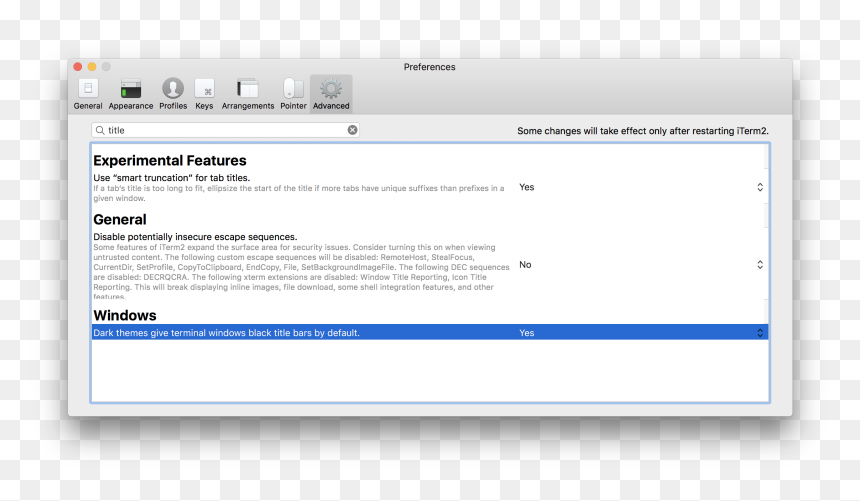
Task: Select the 'Use smart truncation for tab titles' row
Action: point(429,188)
